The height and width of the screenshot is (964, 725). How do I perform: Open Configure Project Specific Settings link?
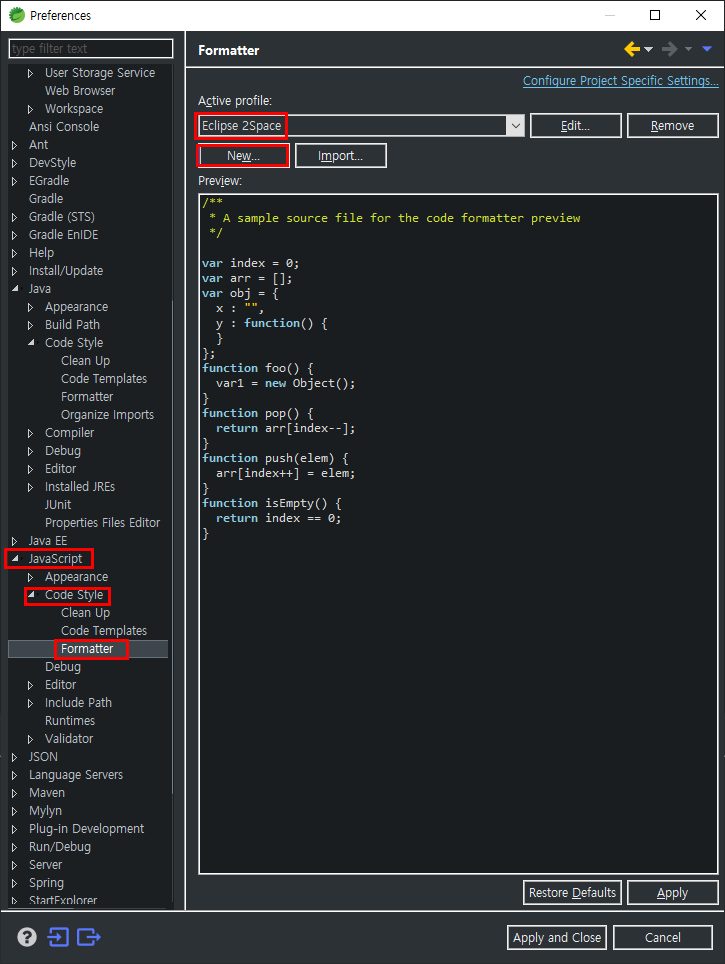[620, 81]
